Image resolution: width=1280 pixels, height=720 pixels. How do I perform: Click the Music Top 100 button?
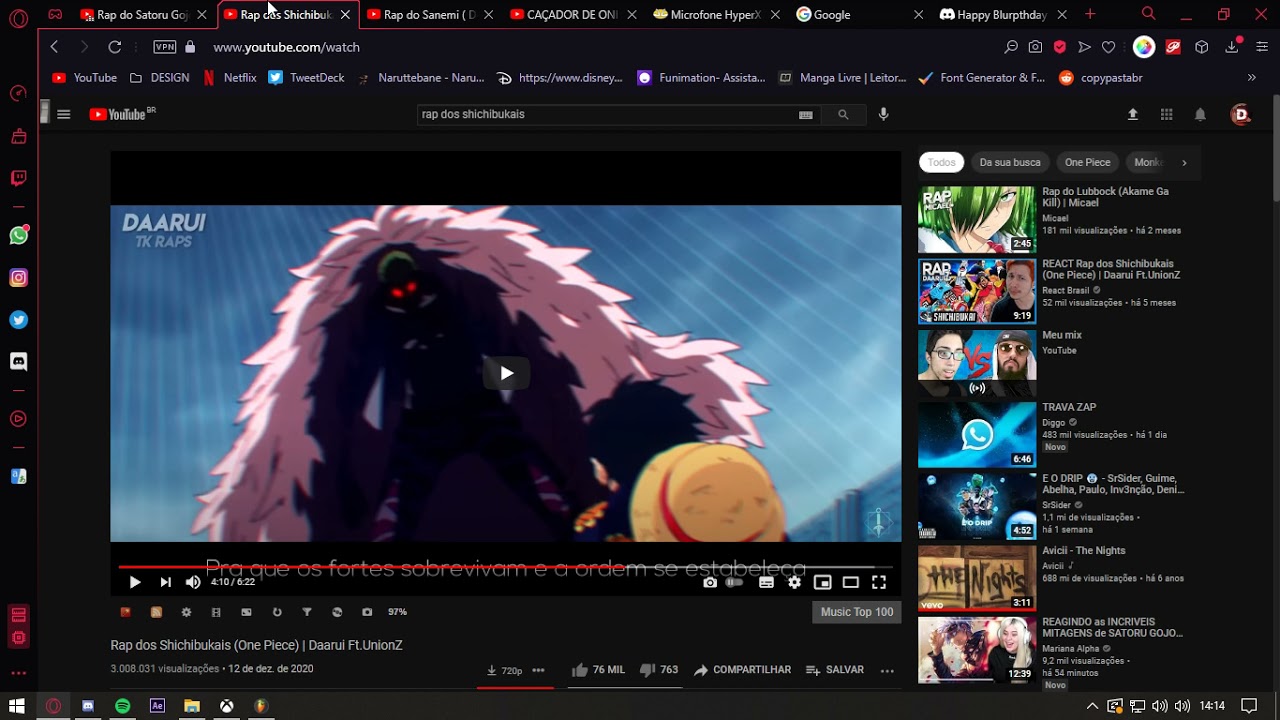pos(857,612)
